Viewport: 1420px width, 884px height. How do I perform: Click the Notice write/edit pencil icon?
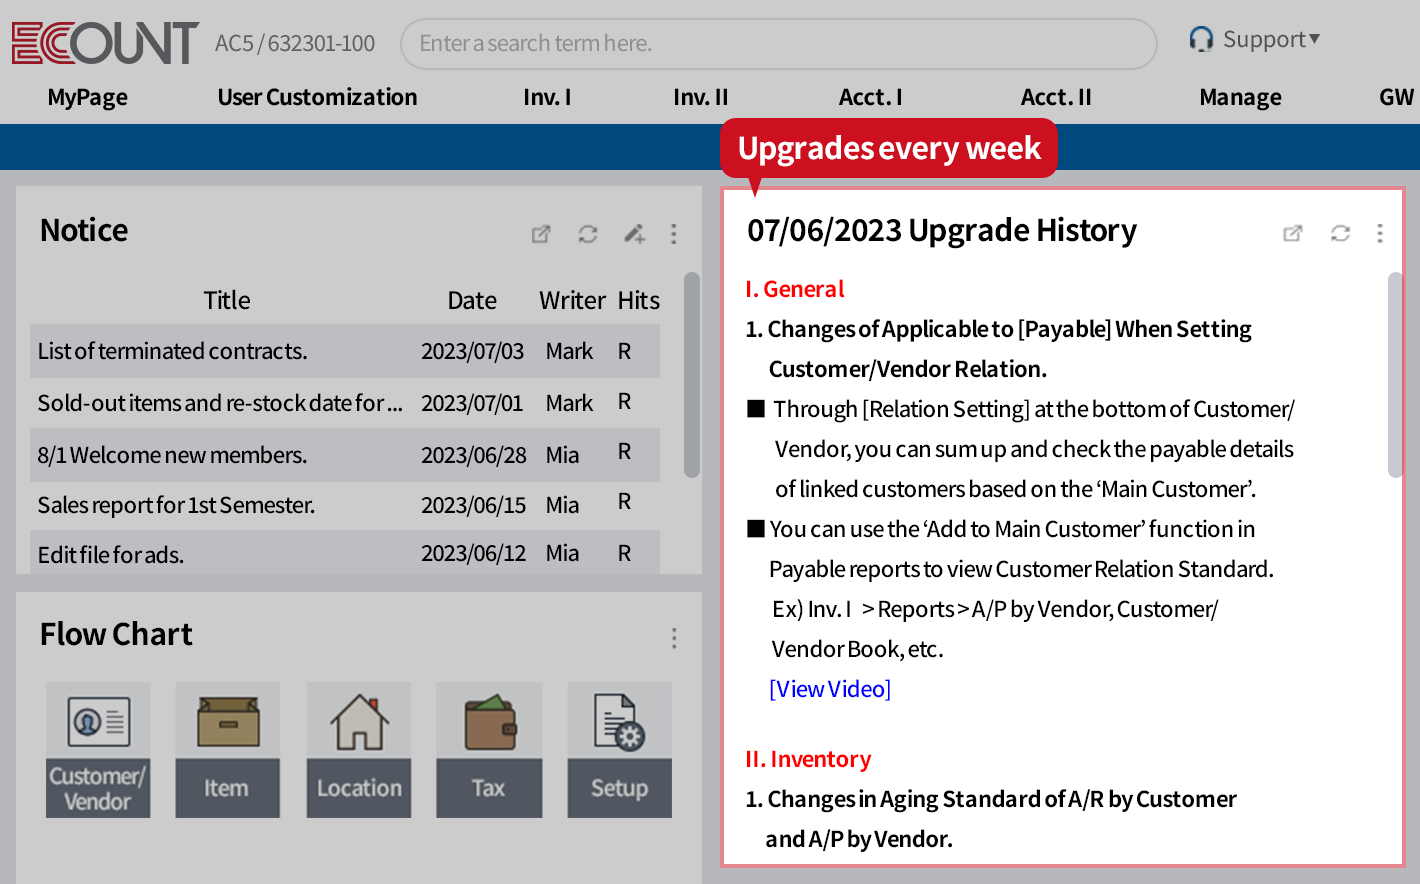tap(634, 234)
